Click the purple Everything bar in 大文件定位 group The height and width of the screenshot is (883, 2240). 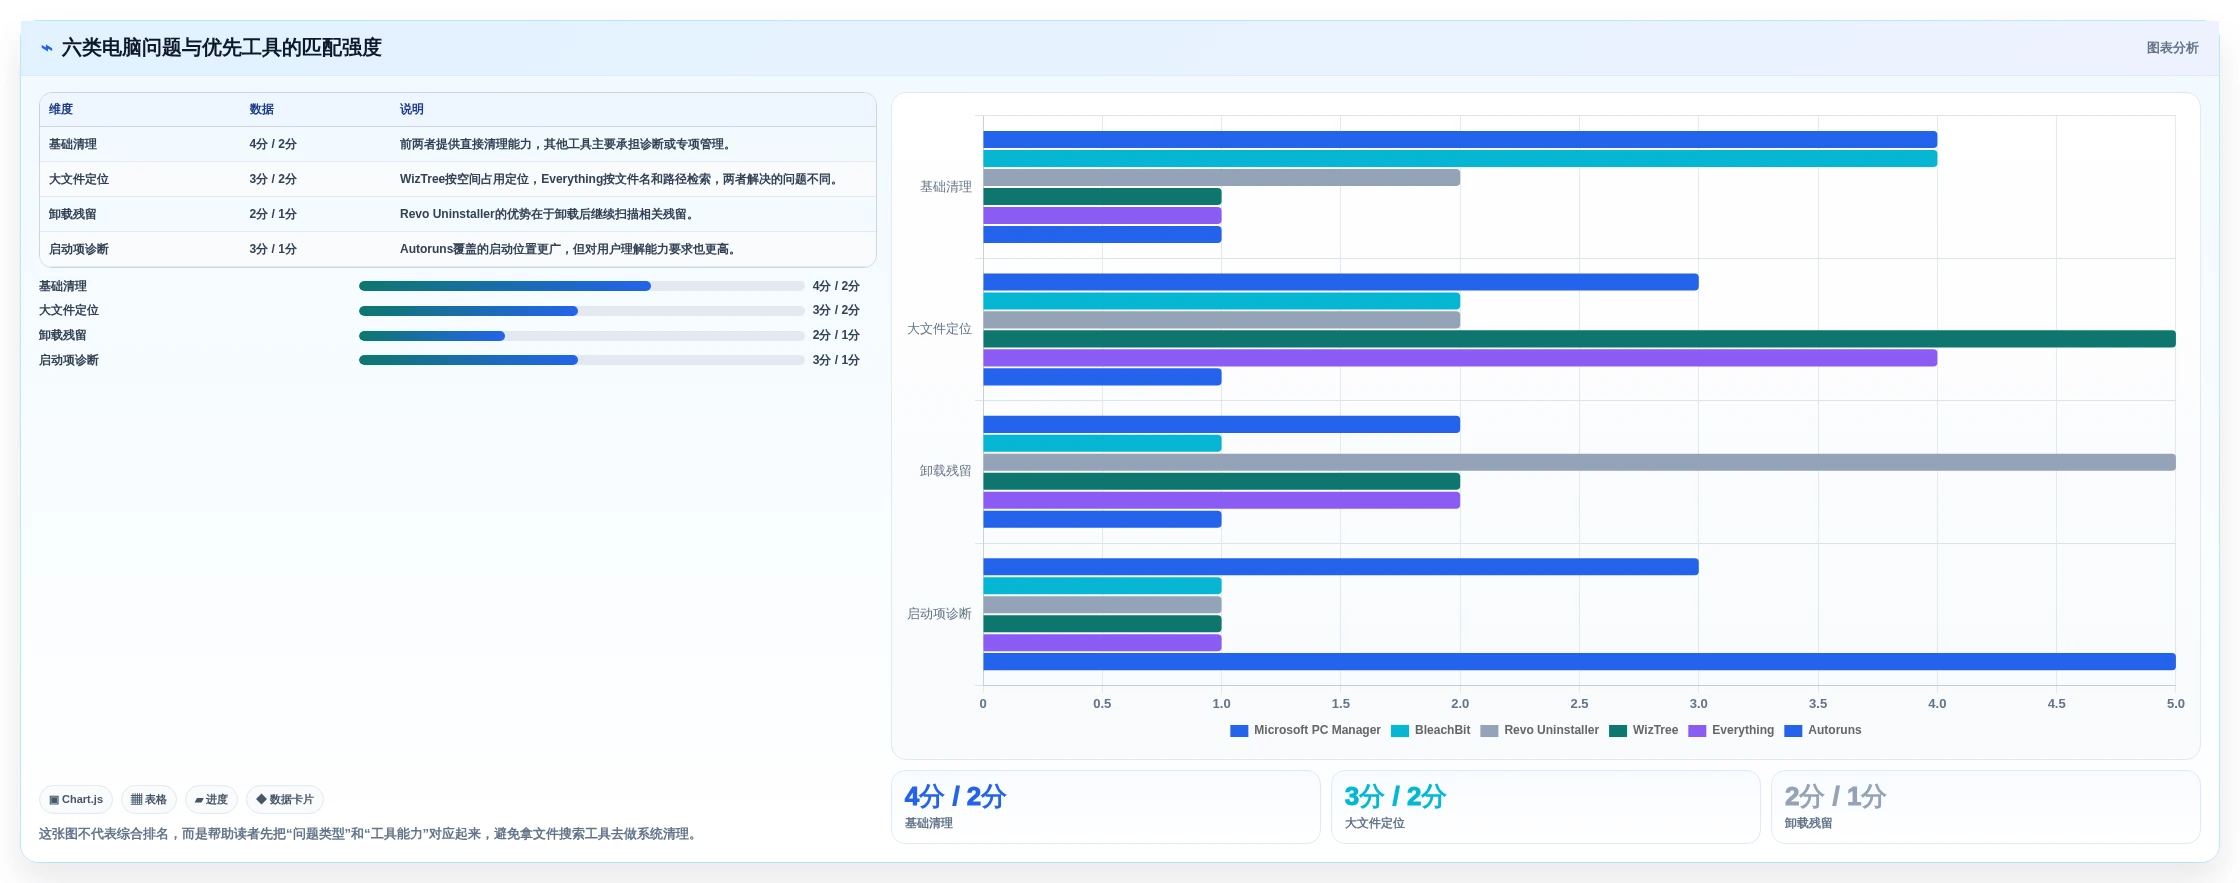pos(1460,358)
